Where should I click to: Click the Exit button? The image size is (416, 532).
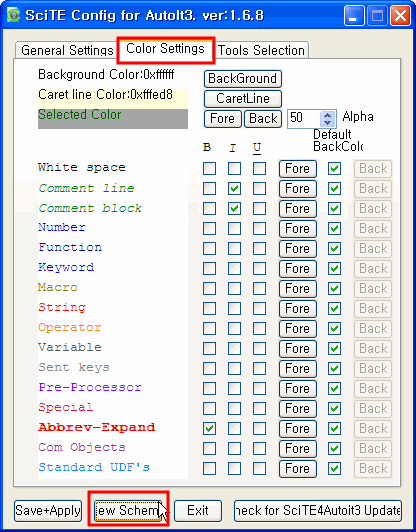coord(198,511)
